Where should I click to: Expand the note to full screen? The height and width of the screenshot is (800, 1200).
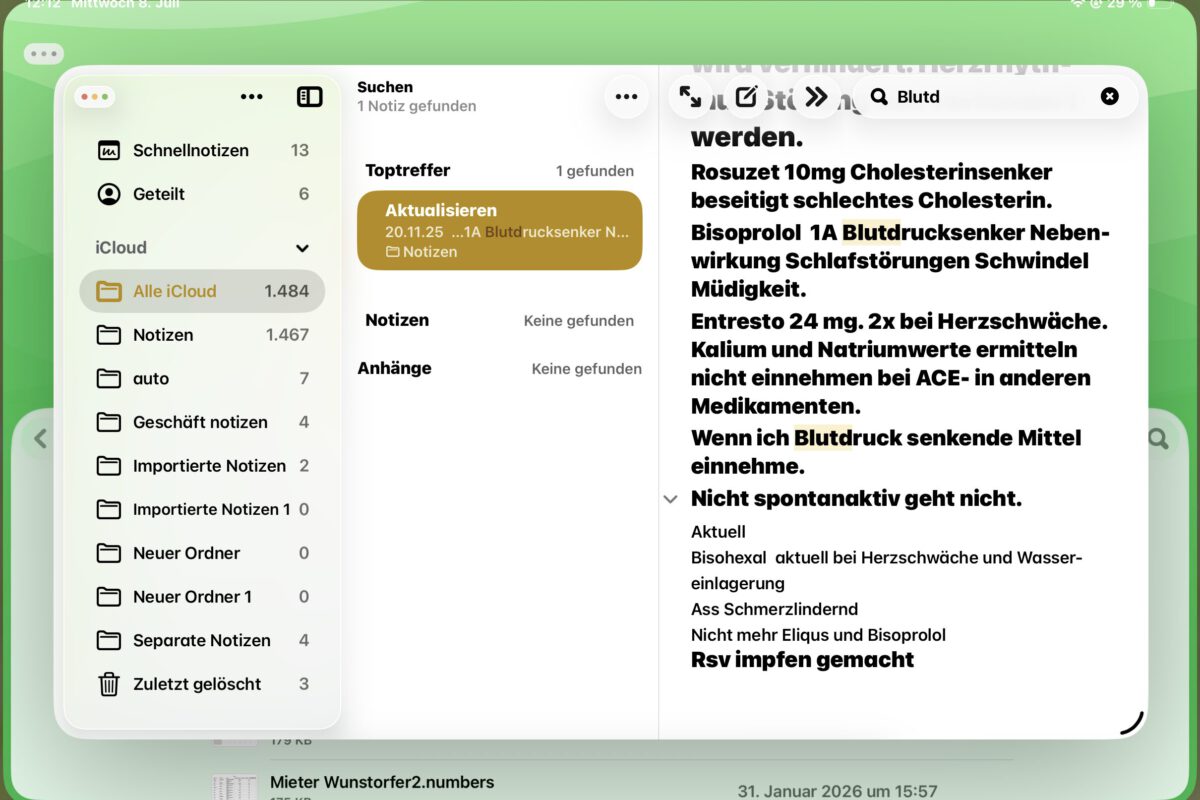(x=690, y=96)
